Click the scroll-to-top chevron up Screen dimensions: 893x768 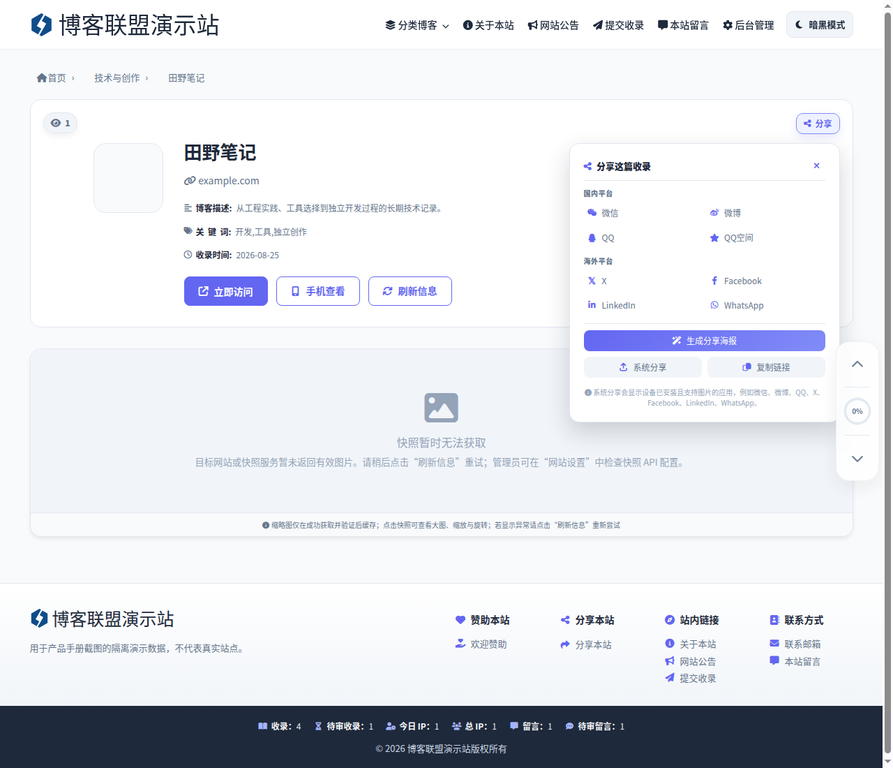857,364
